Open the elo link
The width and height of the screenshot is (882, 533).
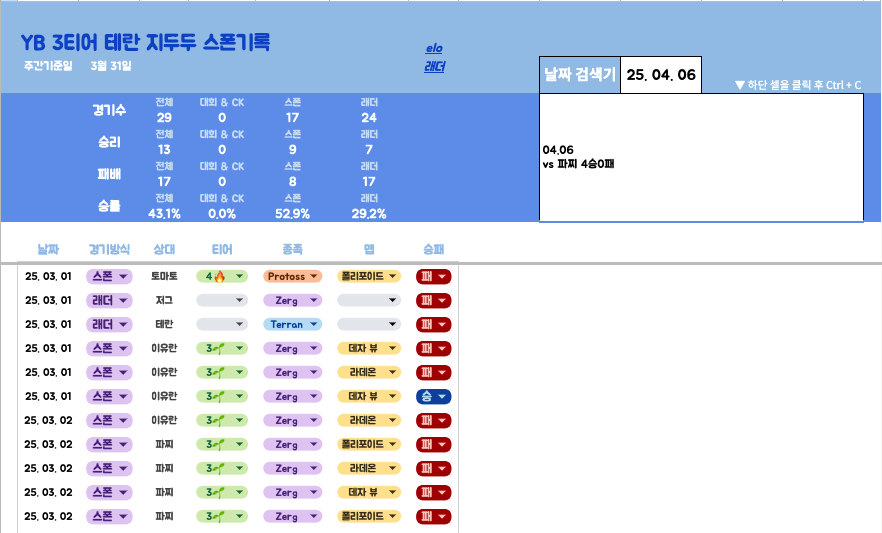coord(434,48)
